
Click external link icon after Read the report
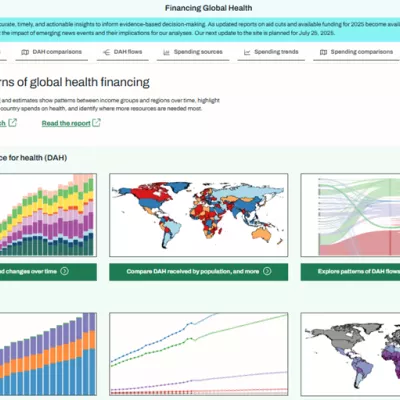[x=96, y=123]
